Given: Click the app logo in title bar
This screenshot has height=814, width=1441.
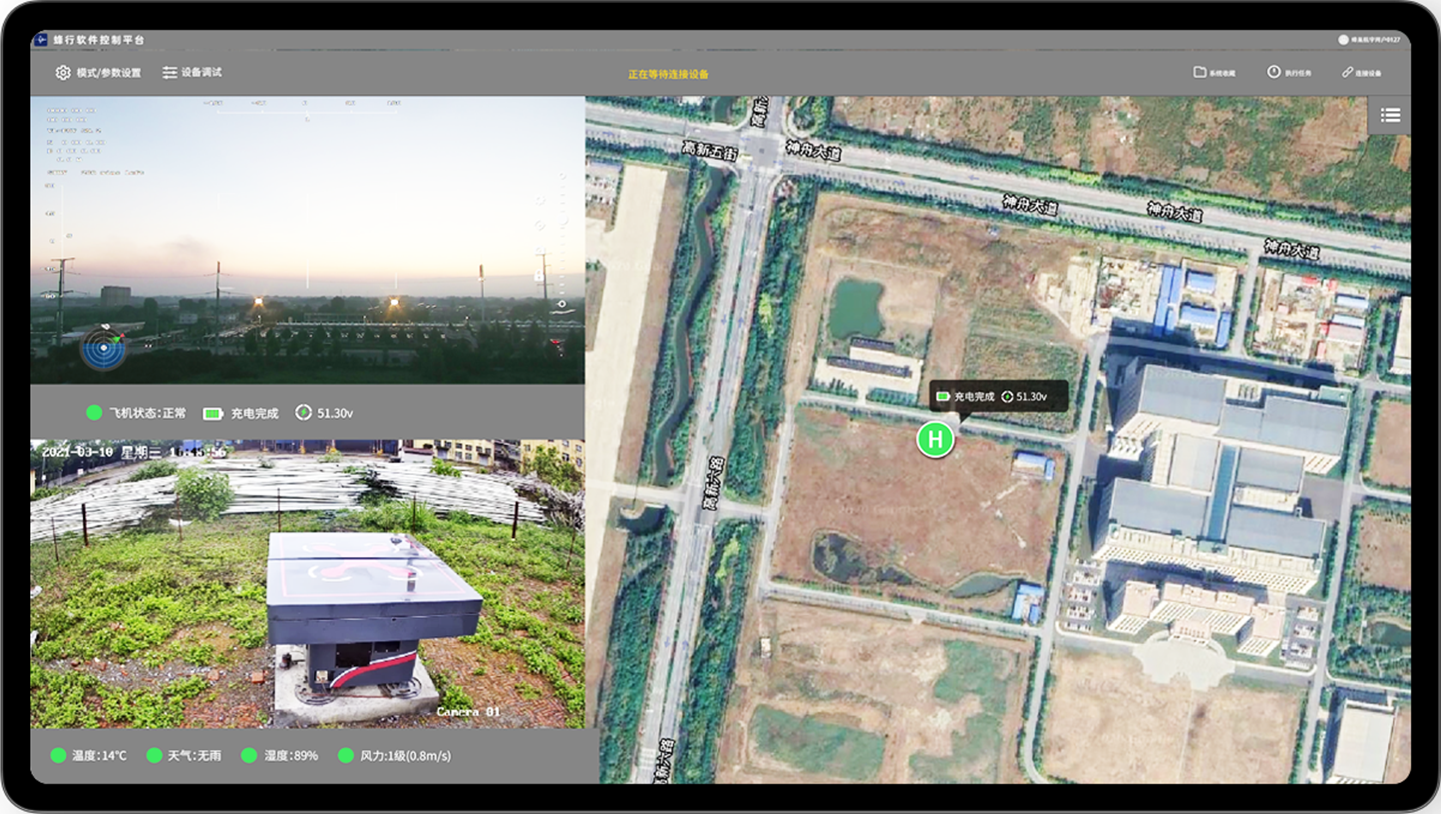Looking at the screenshot, I should tap(41, 40).
